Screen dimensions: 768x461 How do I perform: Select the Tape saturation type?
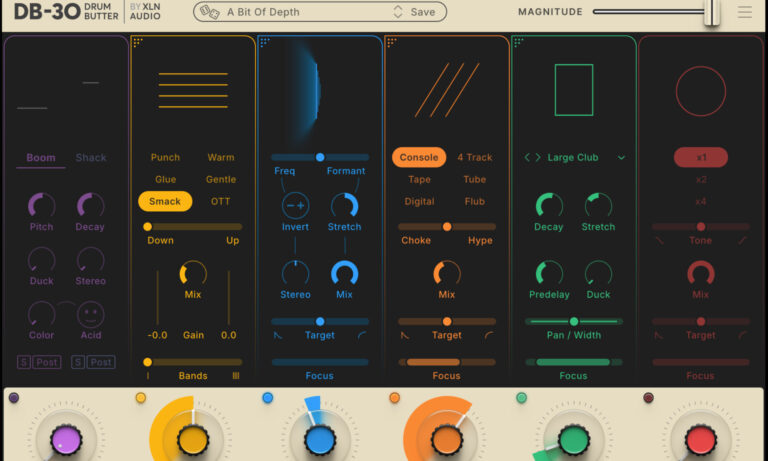(419, 179)
